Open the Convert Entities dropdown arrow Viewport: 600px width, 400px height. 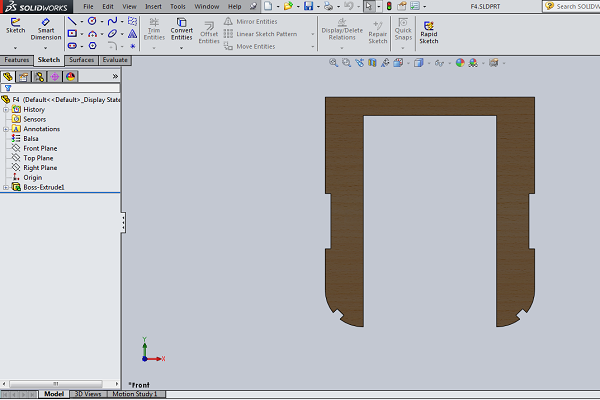click(181, 48)
